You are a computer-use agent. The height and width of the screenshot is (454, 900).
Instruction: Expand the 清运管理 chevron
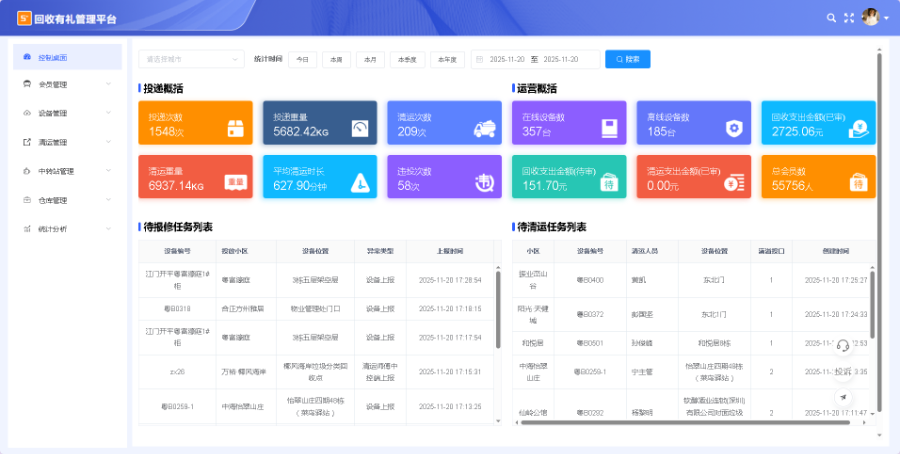coord(108,142)
